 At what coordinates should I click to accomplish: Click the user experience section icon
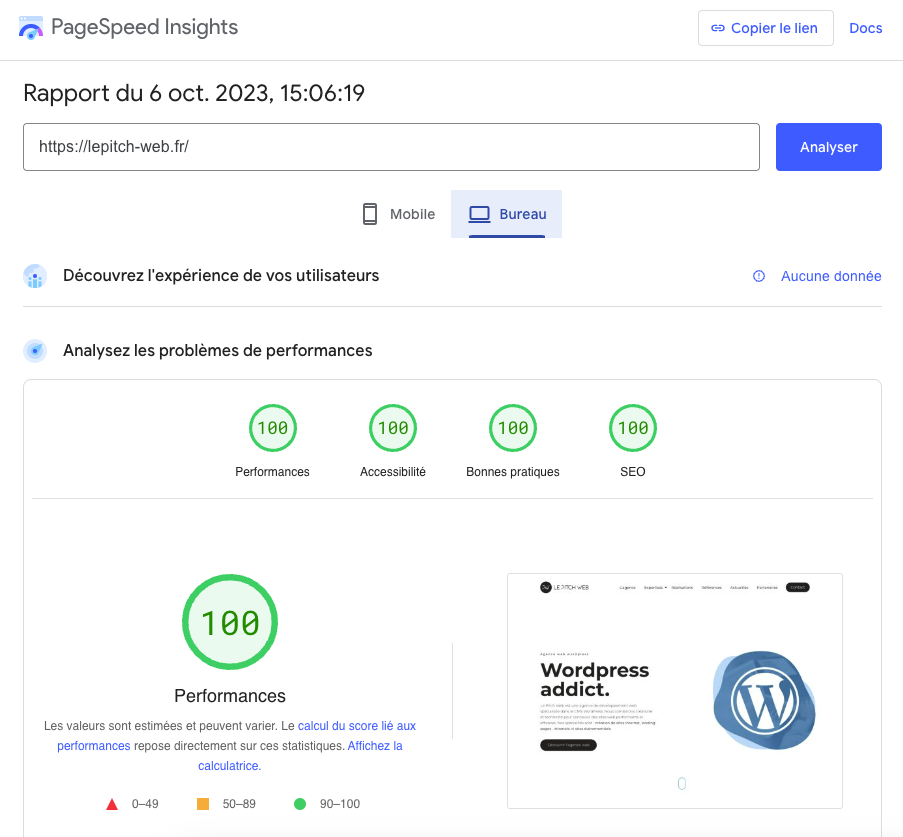tap(35, 276)
